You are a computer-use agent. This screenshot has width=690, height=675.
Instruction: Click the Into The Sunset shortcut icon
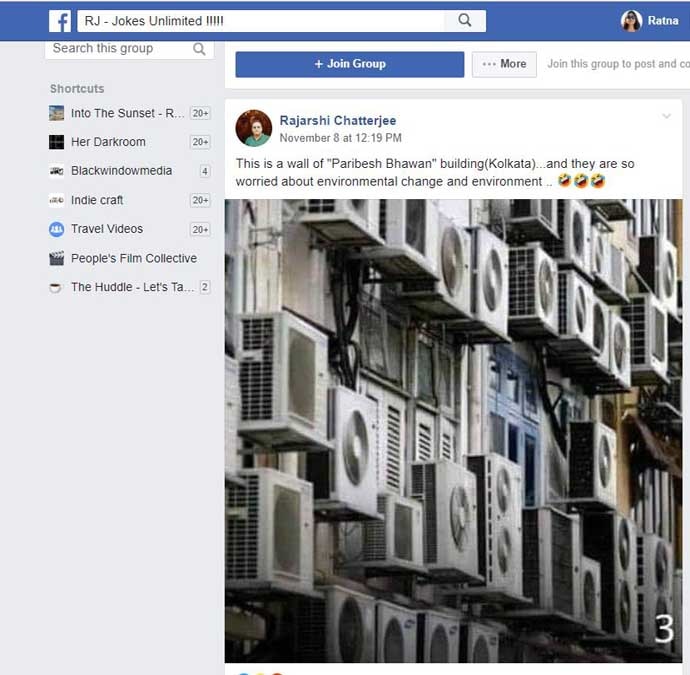point(57,113)
